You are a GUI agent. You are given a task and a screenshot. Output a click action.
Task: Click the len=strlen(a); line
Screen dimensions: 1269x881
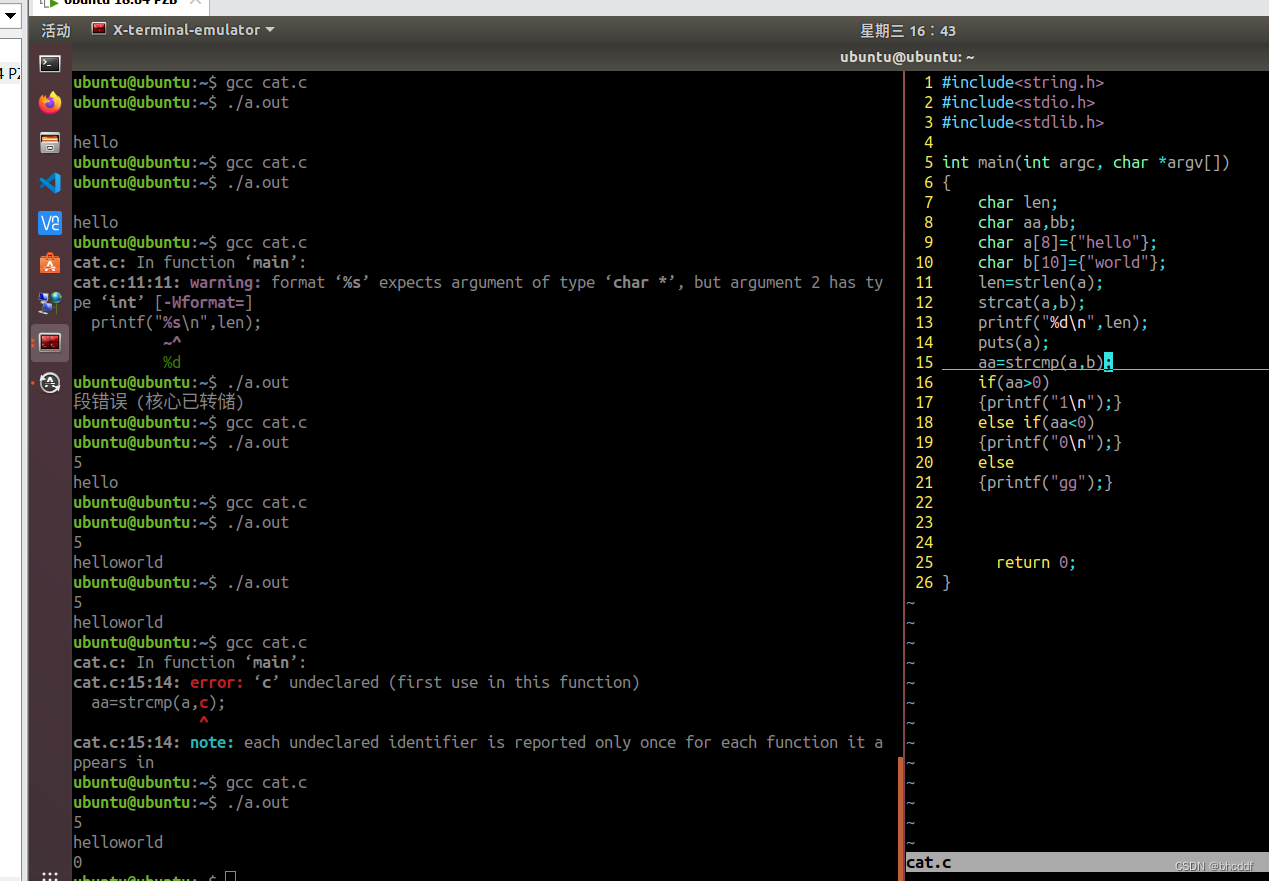coord(1041,282)
